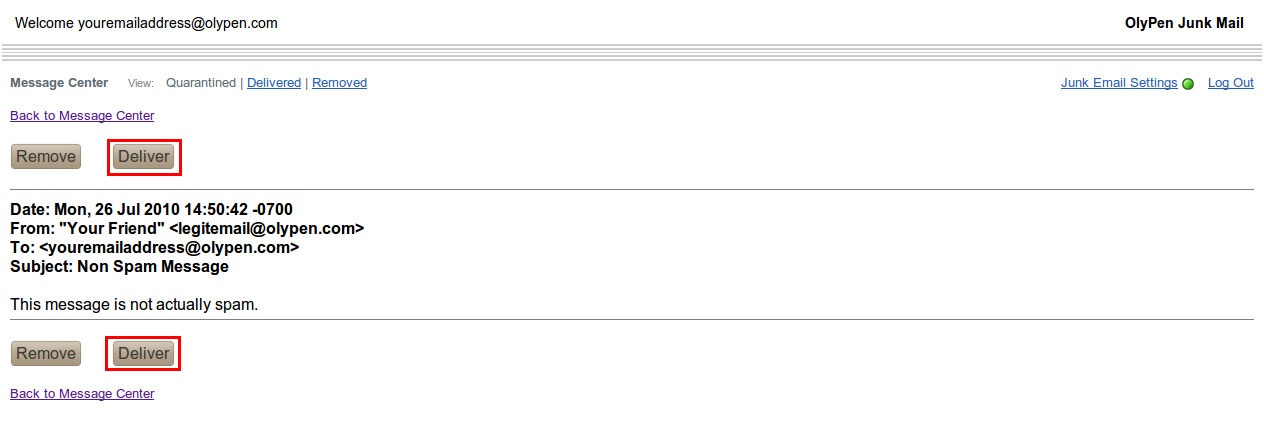Screen dimensions: 1264x434
Task: Click the Remove button below the message
Action: 46,354
